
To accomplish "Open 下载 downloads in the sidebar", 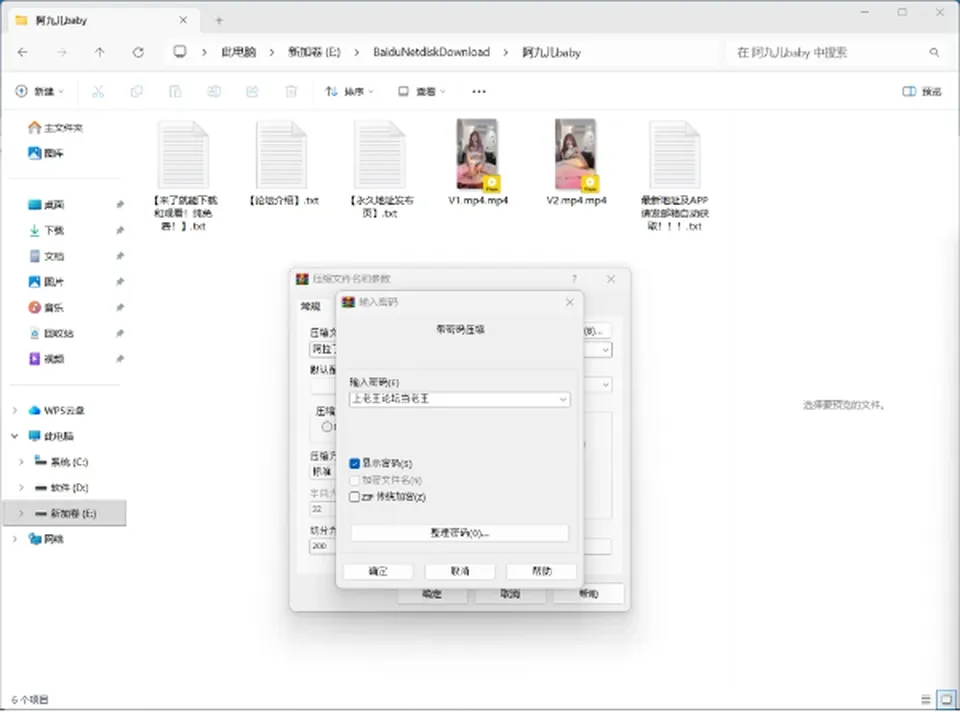I will coord(47,230).
